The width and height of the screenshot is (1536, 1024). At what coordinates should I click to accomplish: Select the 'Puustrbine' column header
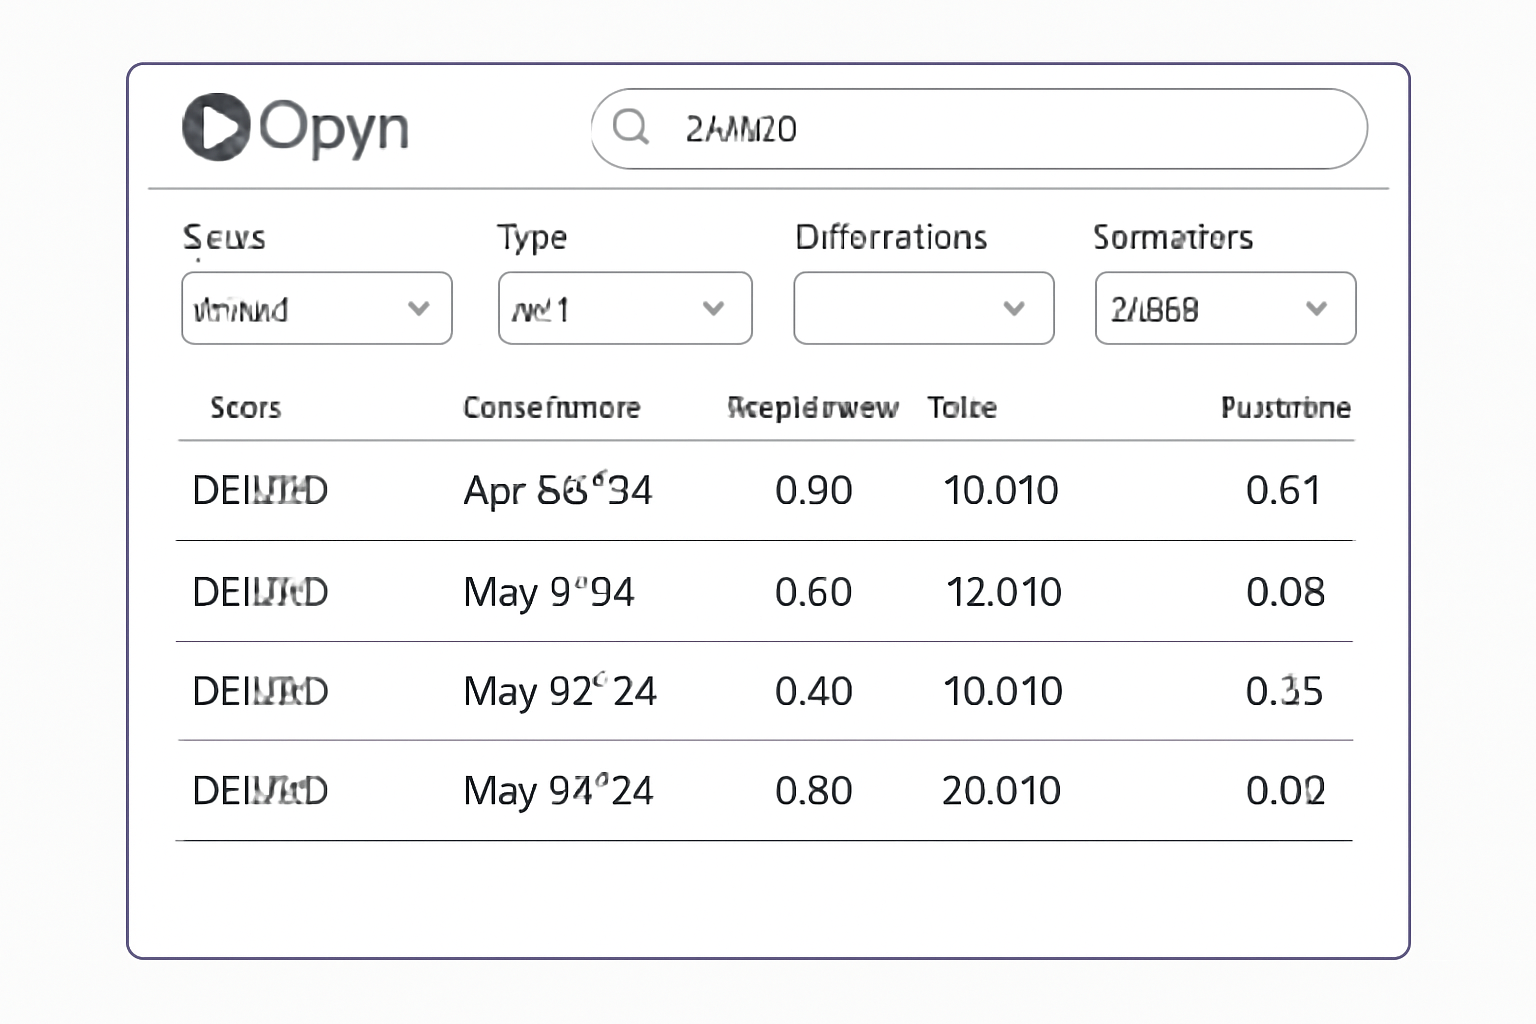[x=1284, y=408]
